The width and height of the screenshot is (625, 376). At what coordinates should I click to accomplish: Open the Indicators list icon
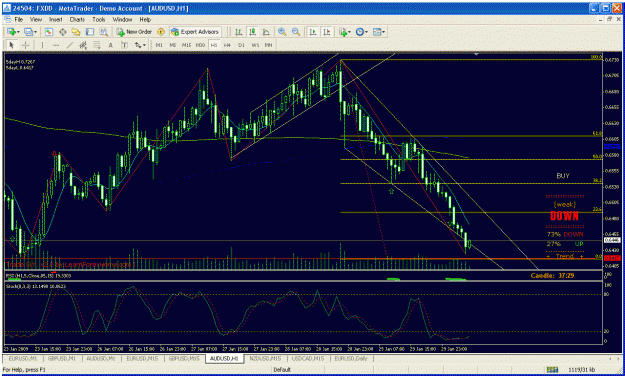pos(342,32)
